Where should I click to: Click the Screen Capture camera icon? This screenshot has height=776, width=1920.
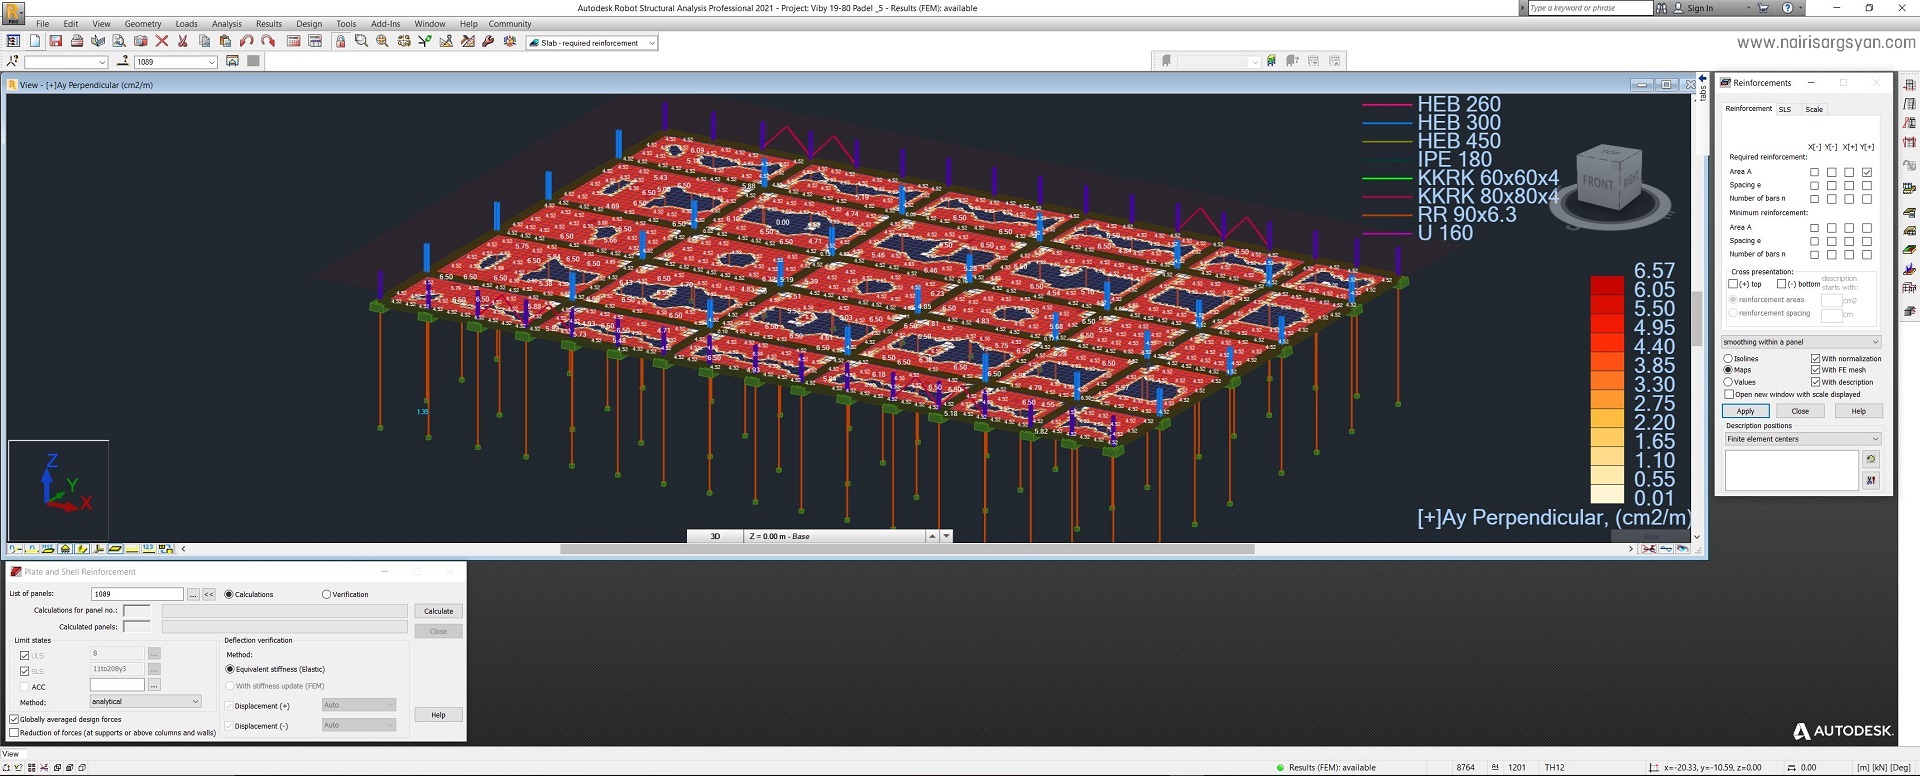pyautogui.click(x=140, y=42)
